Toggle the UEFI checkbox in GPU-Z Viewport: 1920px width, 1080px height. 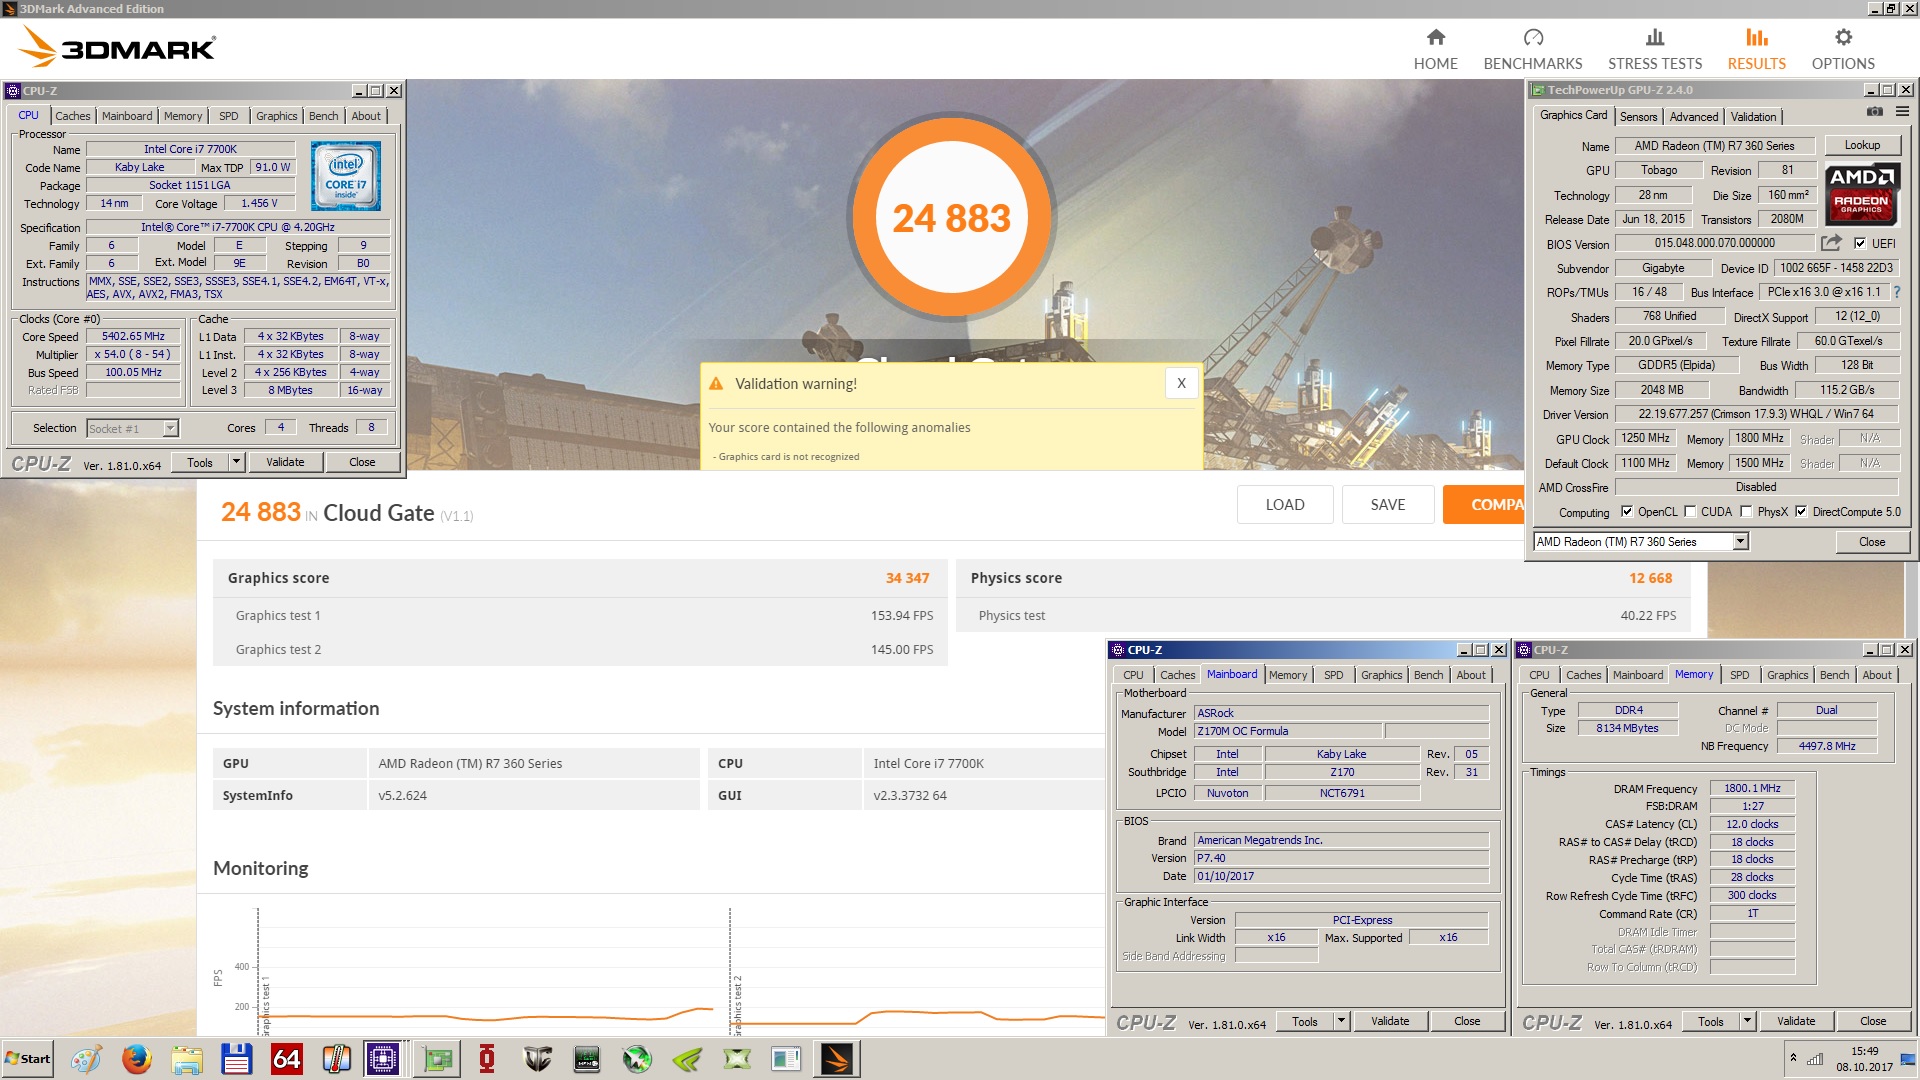pyautogui.click(x=1859, y=243)
